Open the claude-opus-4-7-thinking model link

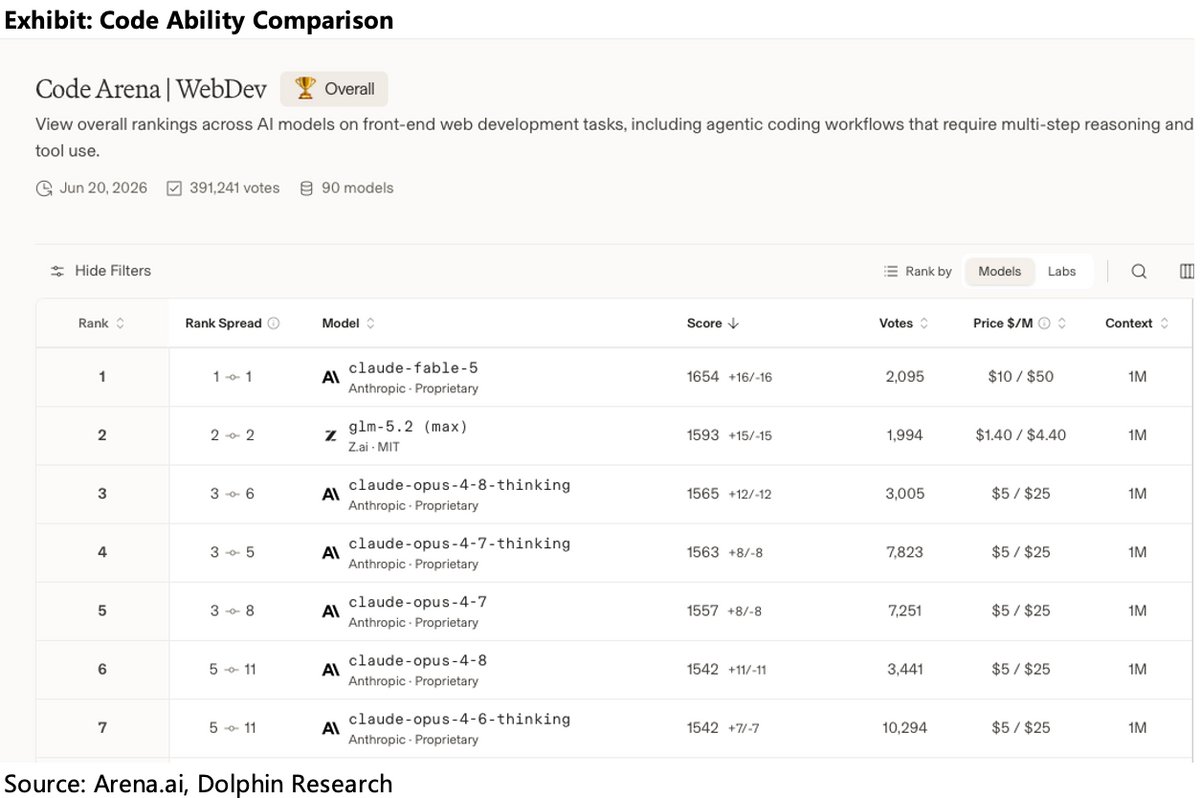tap(459, 543)
